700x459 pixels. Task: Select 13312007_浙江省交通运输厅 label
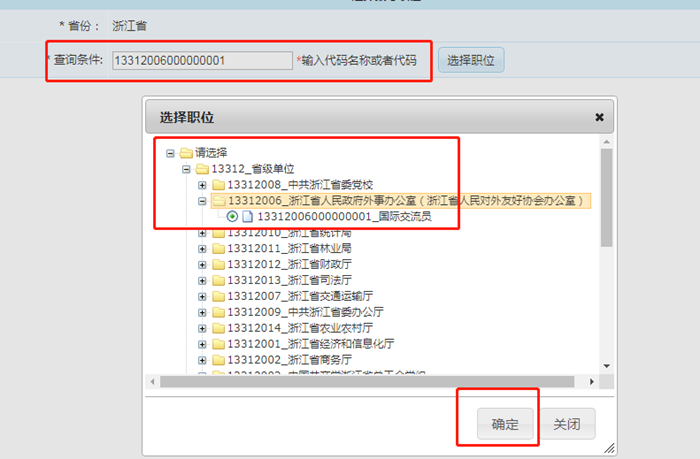pos(300,296)
